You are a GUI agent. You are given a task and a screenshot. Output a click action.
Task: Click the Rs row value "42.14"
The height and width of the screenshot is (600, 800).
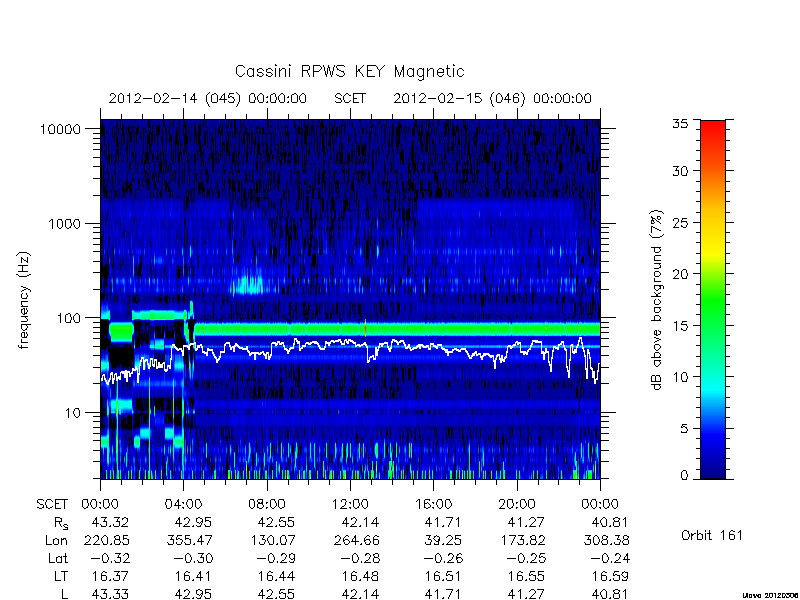tap(360, 522)
